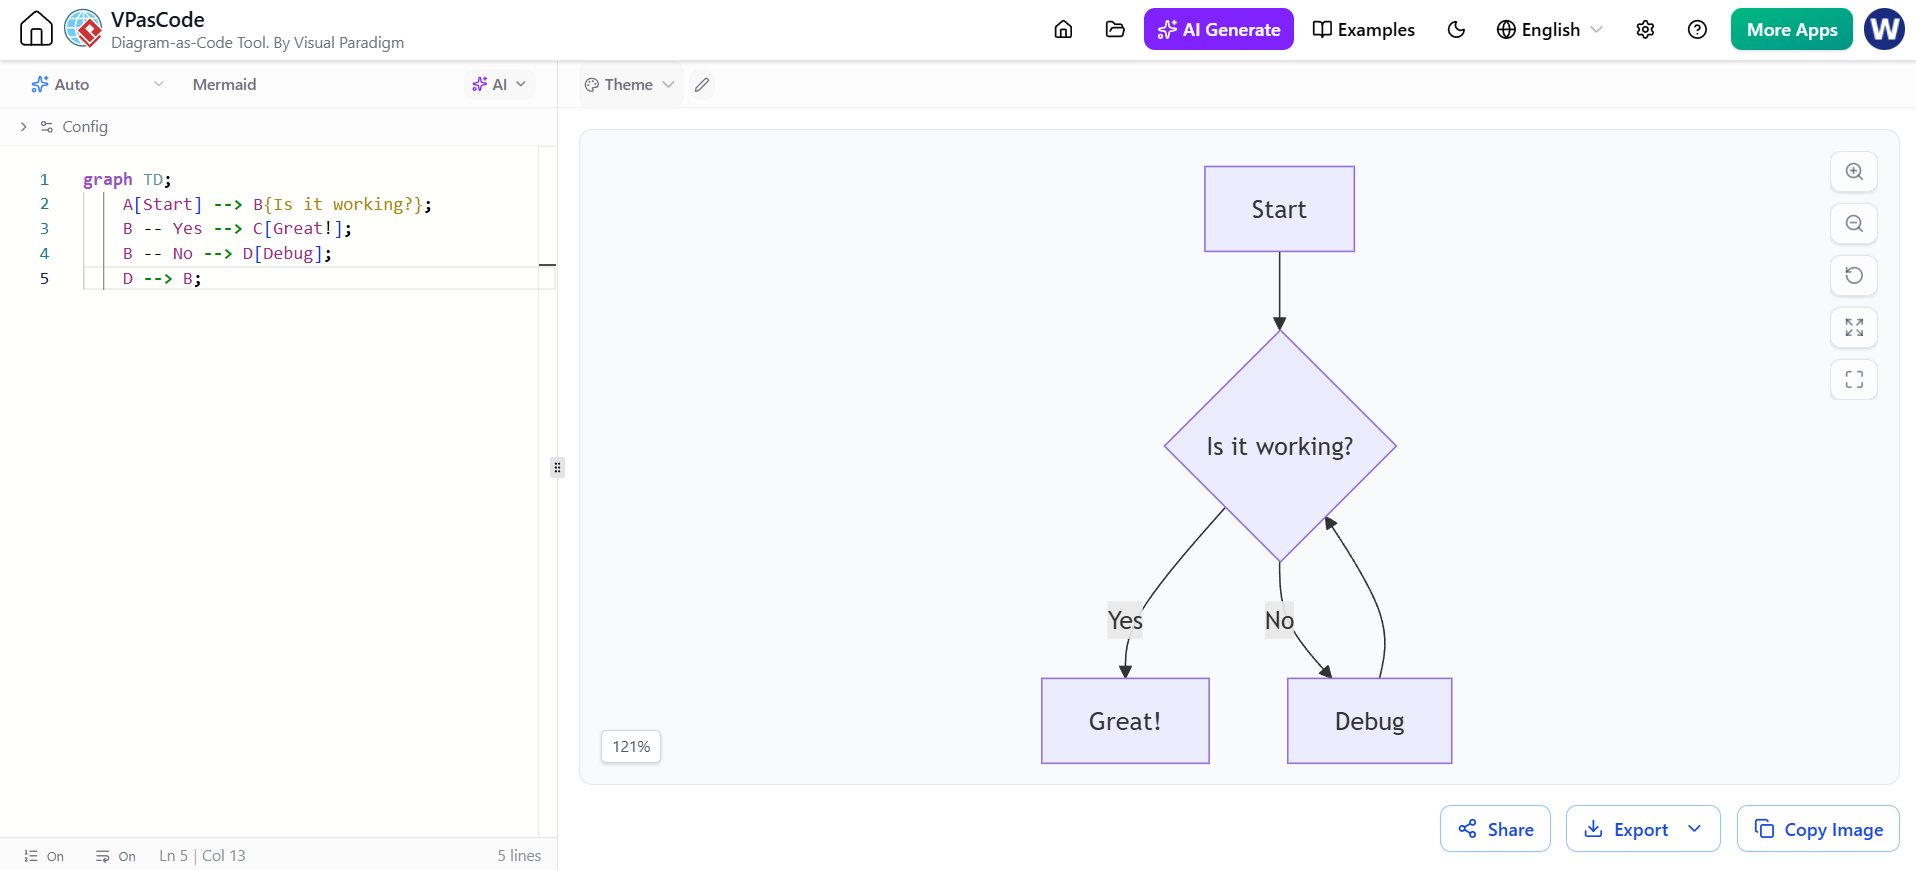
Task: Click the zoom out icon on canvas
Action: pyautogui.click(x=1854, y=223)
